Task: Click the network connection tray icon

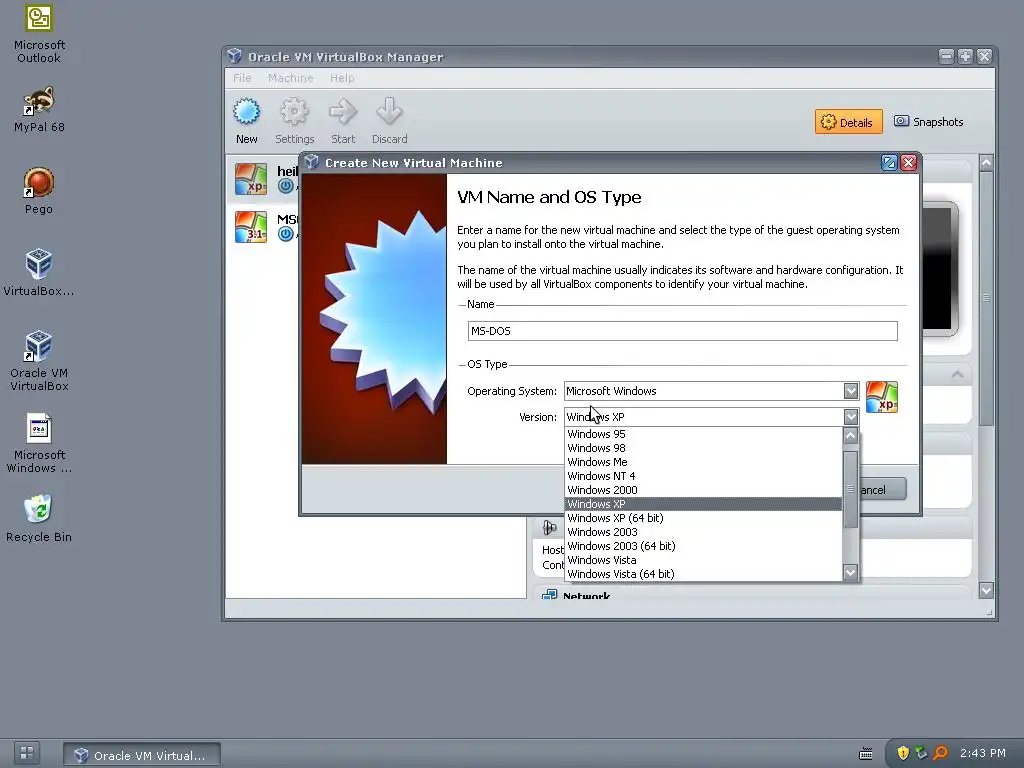Action: click(x=921, y=753)
